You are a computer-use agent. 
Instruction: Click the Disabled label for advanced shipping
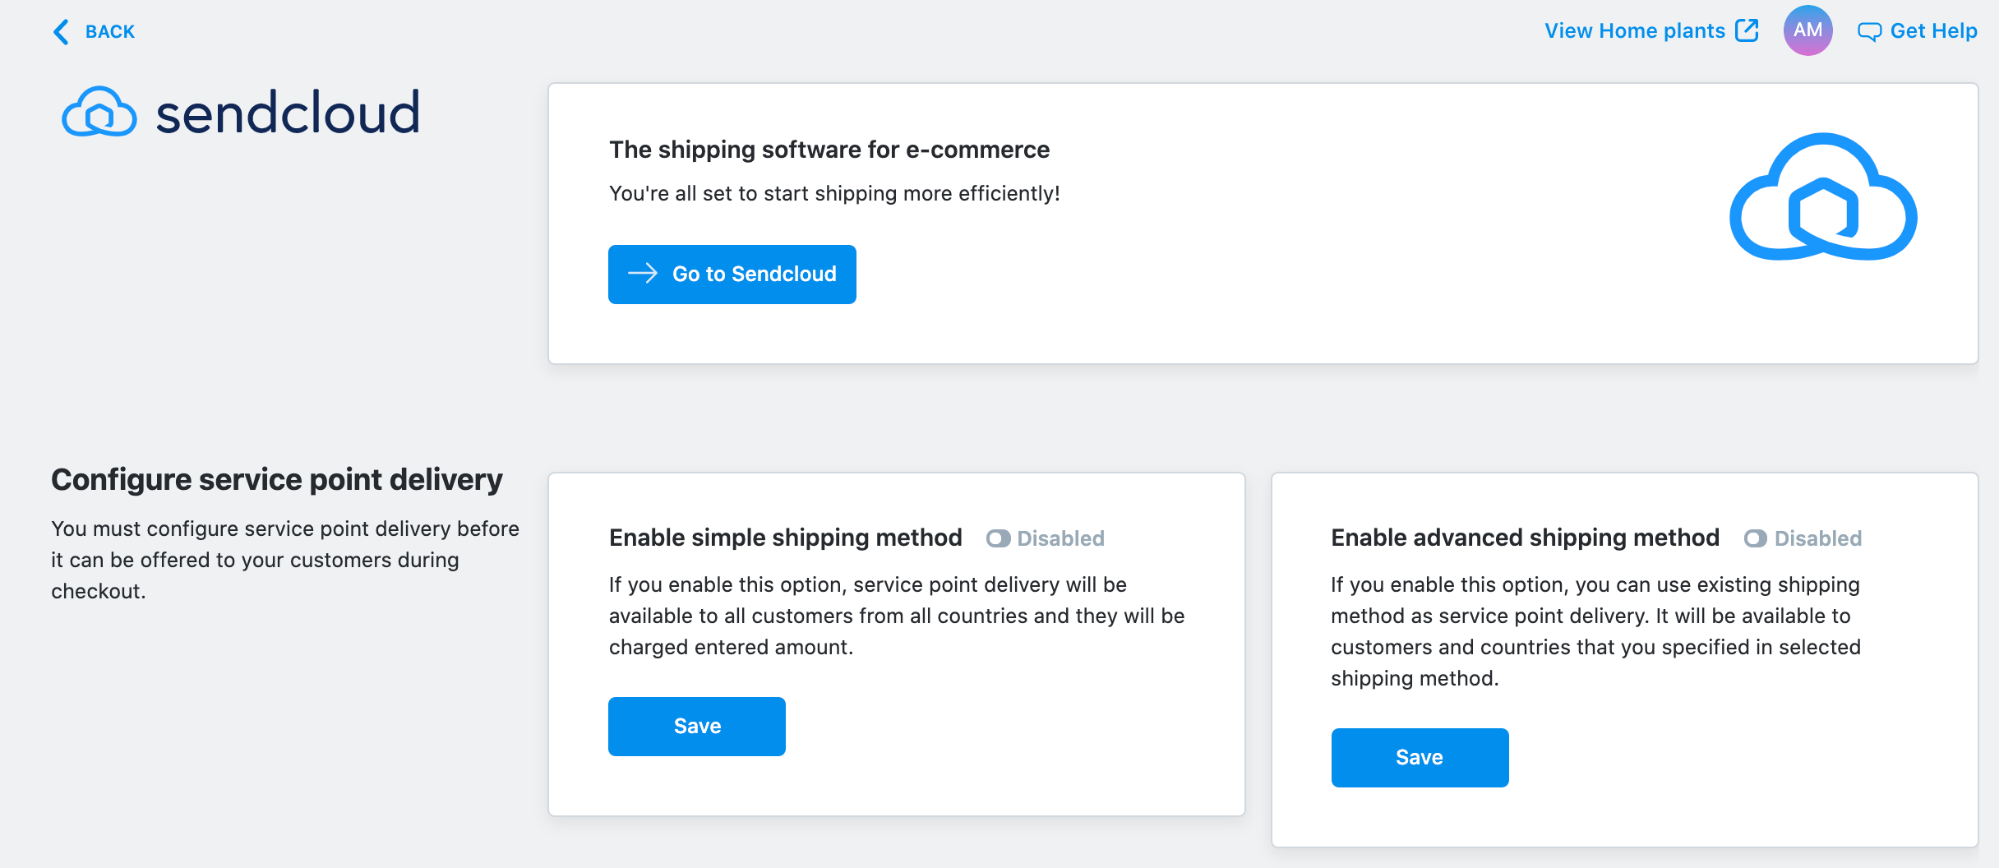click(x=1817, y=539)
